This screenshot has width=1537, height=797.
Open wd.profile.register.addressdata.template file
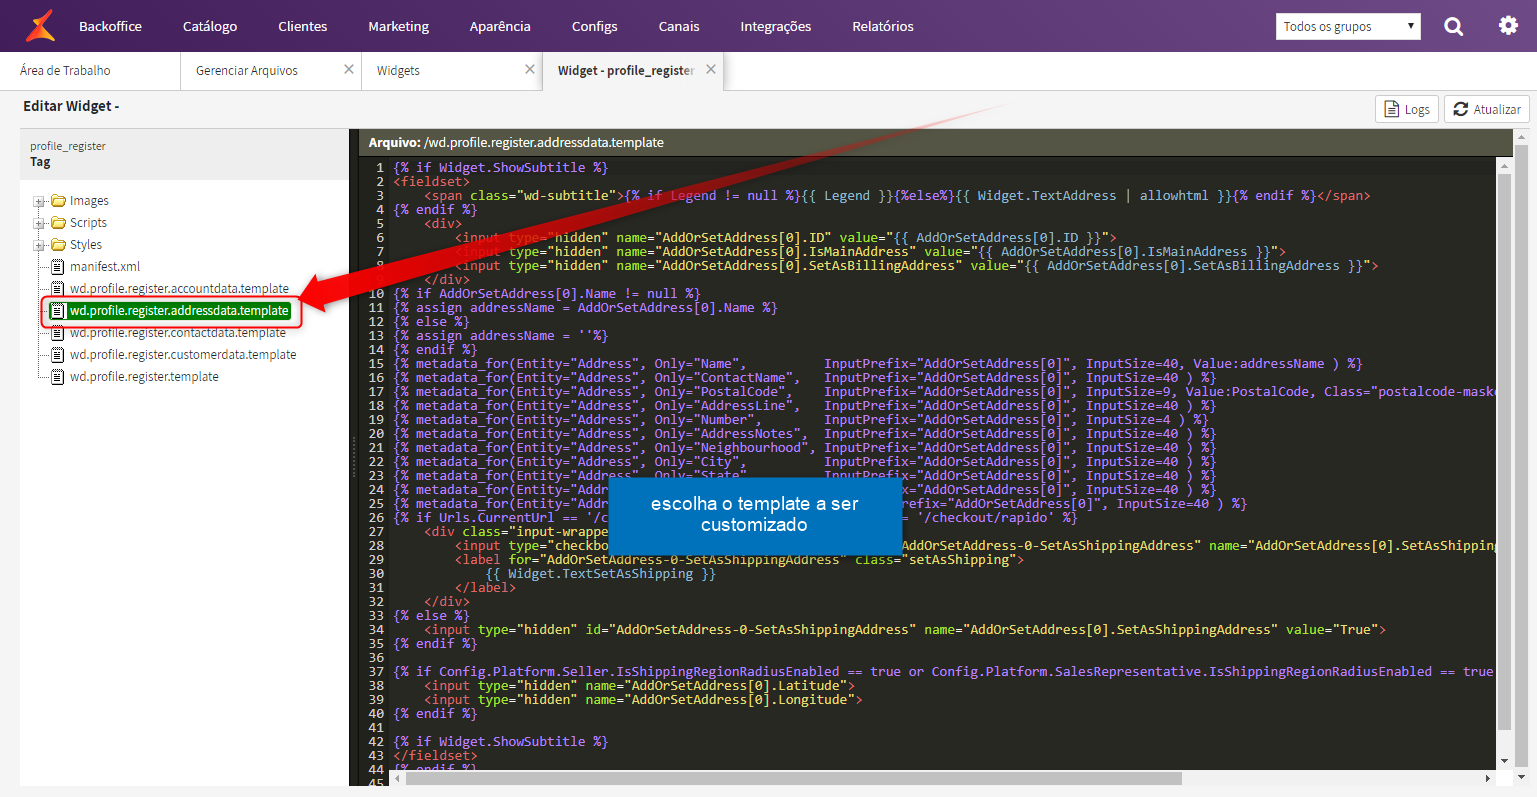[179, 311]
